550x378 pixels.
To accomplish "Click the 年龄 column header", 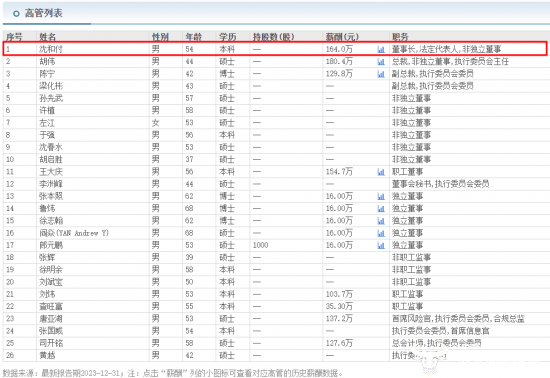I will (194, 37).
